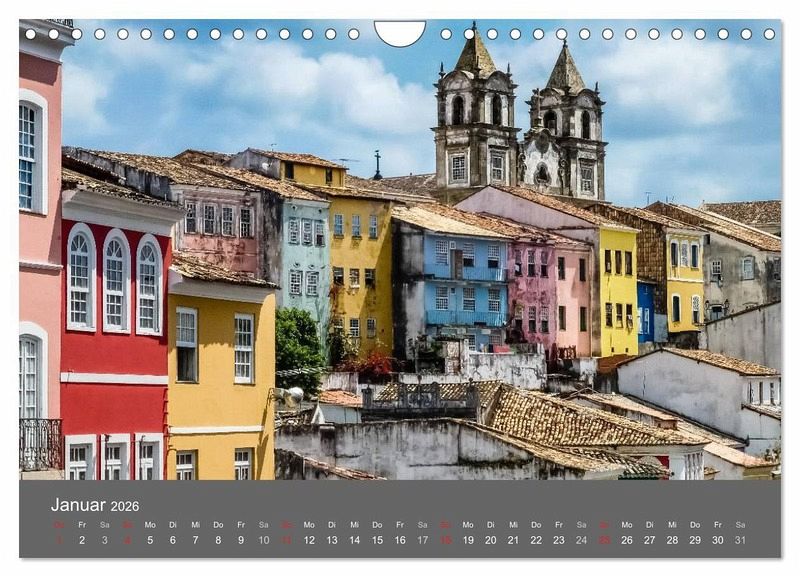
Task: Select date 14 in the calendar strip
Action: coord(355,540)
